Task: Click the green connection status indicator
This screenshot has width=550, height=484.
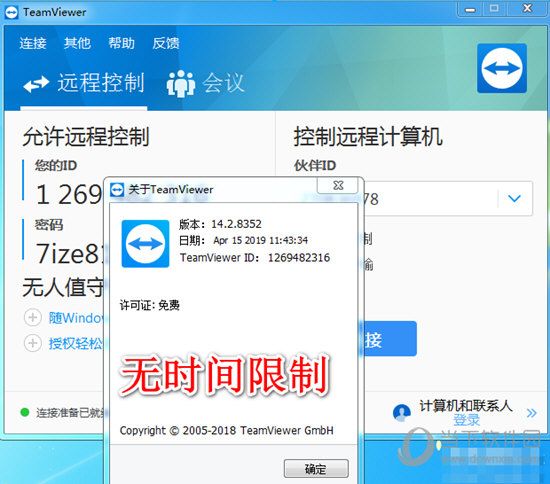Action: pyautogui.click(x=25, y=412)
